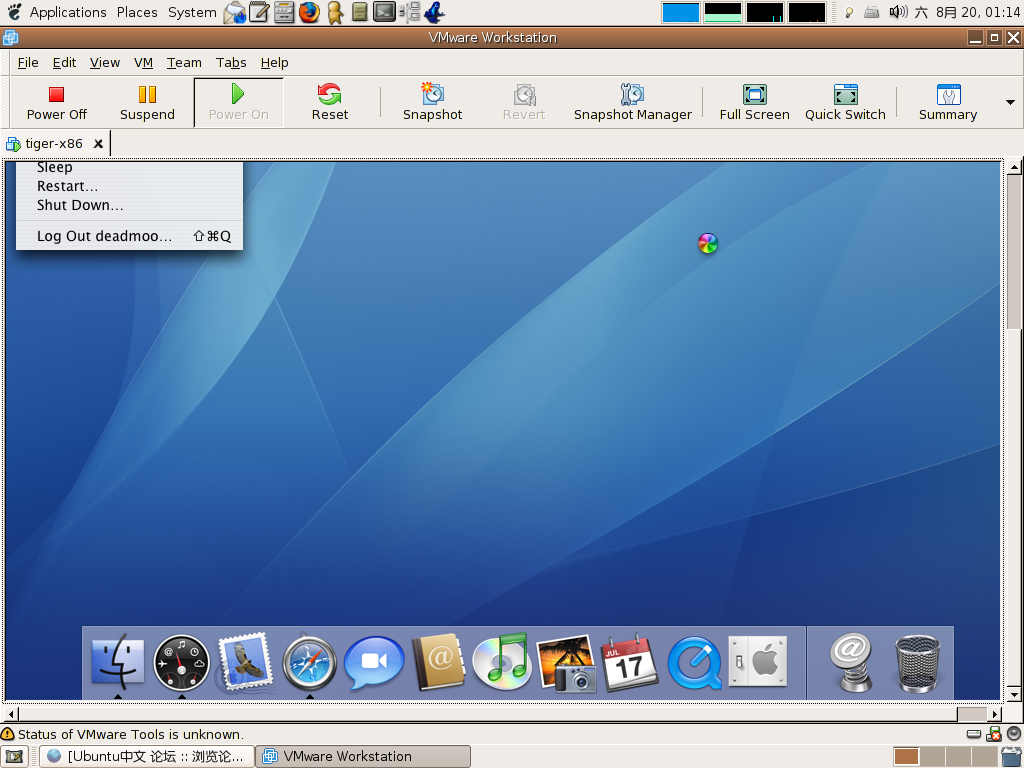1024x768 pixels.
Task: Open the View menu
Action: [x=104, y=63]
